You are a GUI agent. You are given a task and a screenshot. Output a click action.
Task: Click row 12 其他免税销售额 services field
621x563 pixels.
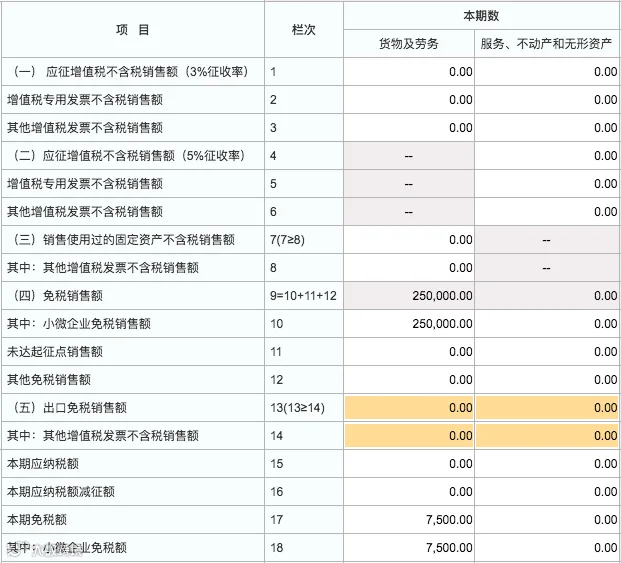[547, 380]
